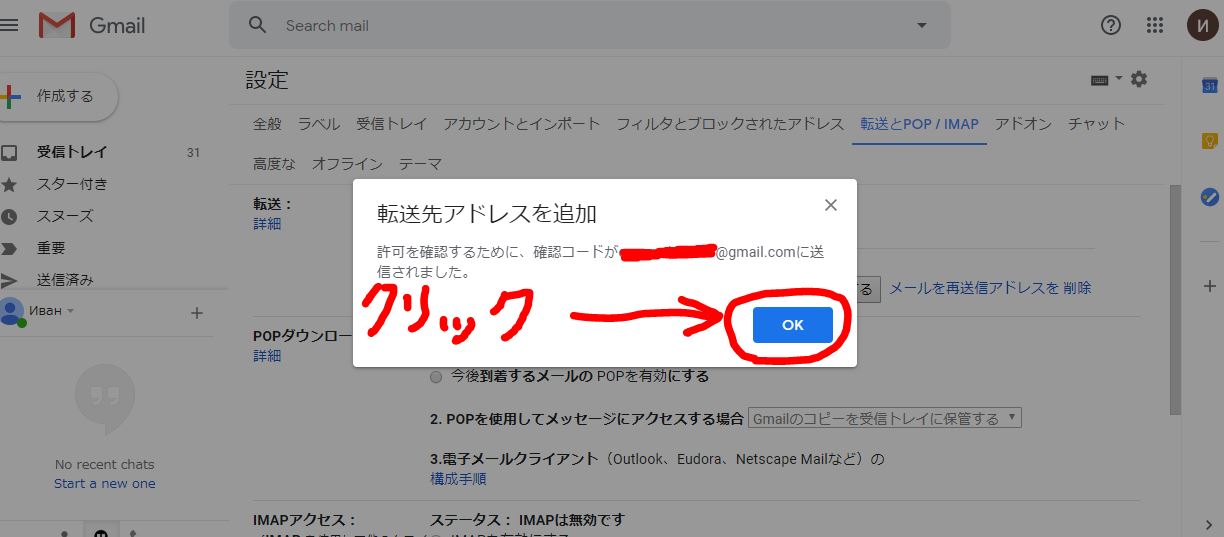Switch to the 全般 tab
This screenshot has width=1224, height=537.
267,124
